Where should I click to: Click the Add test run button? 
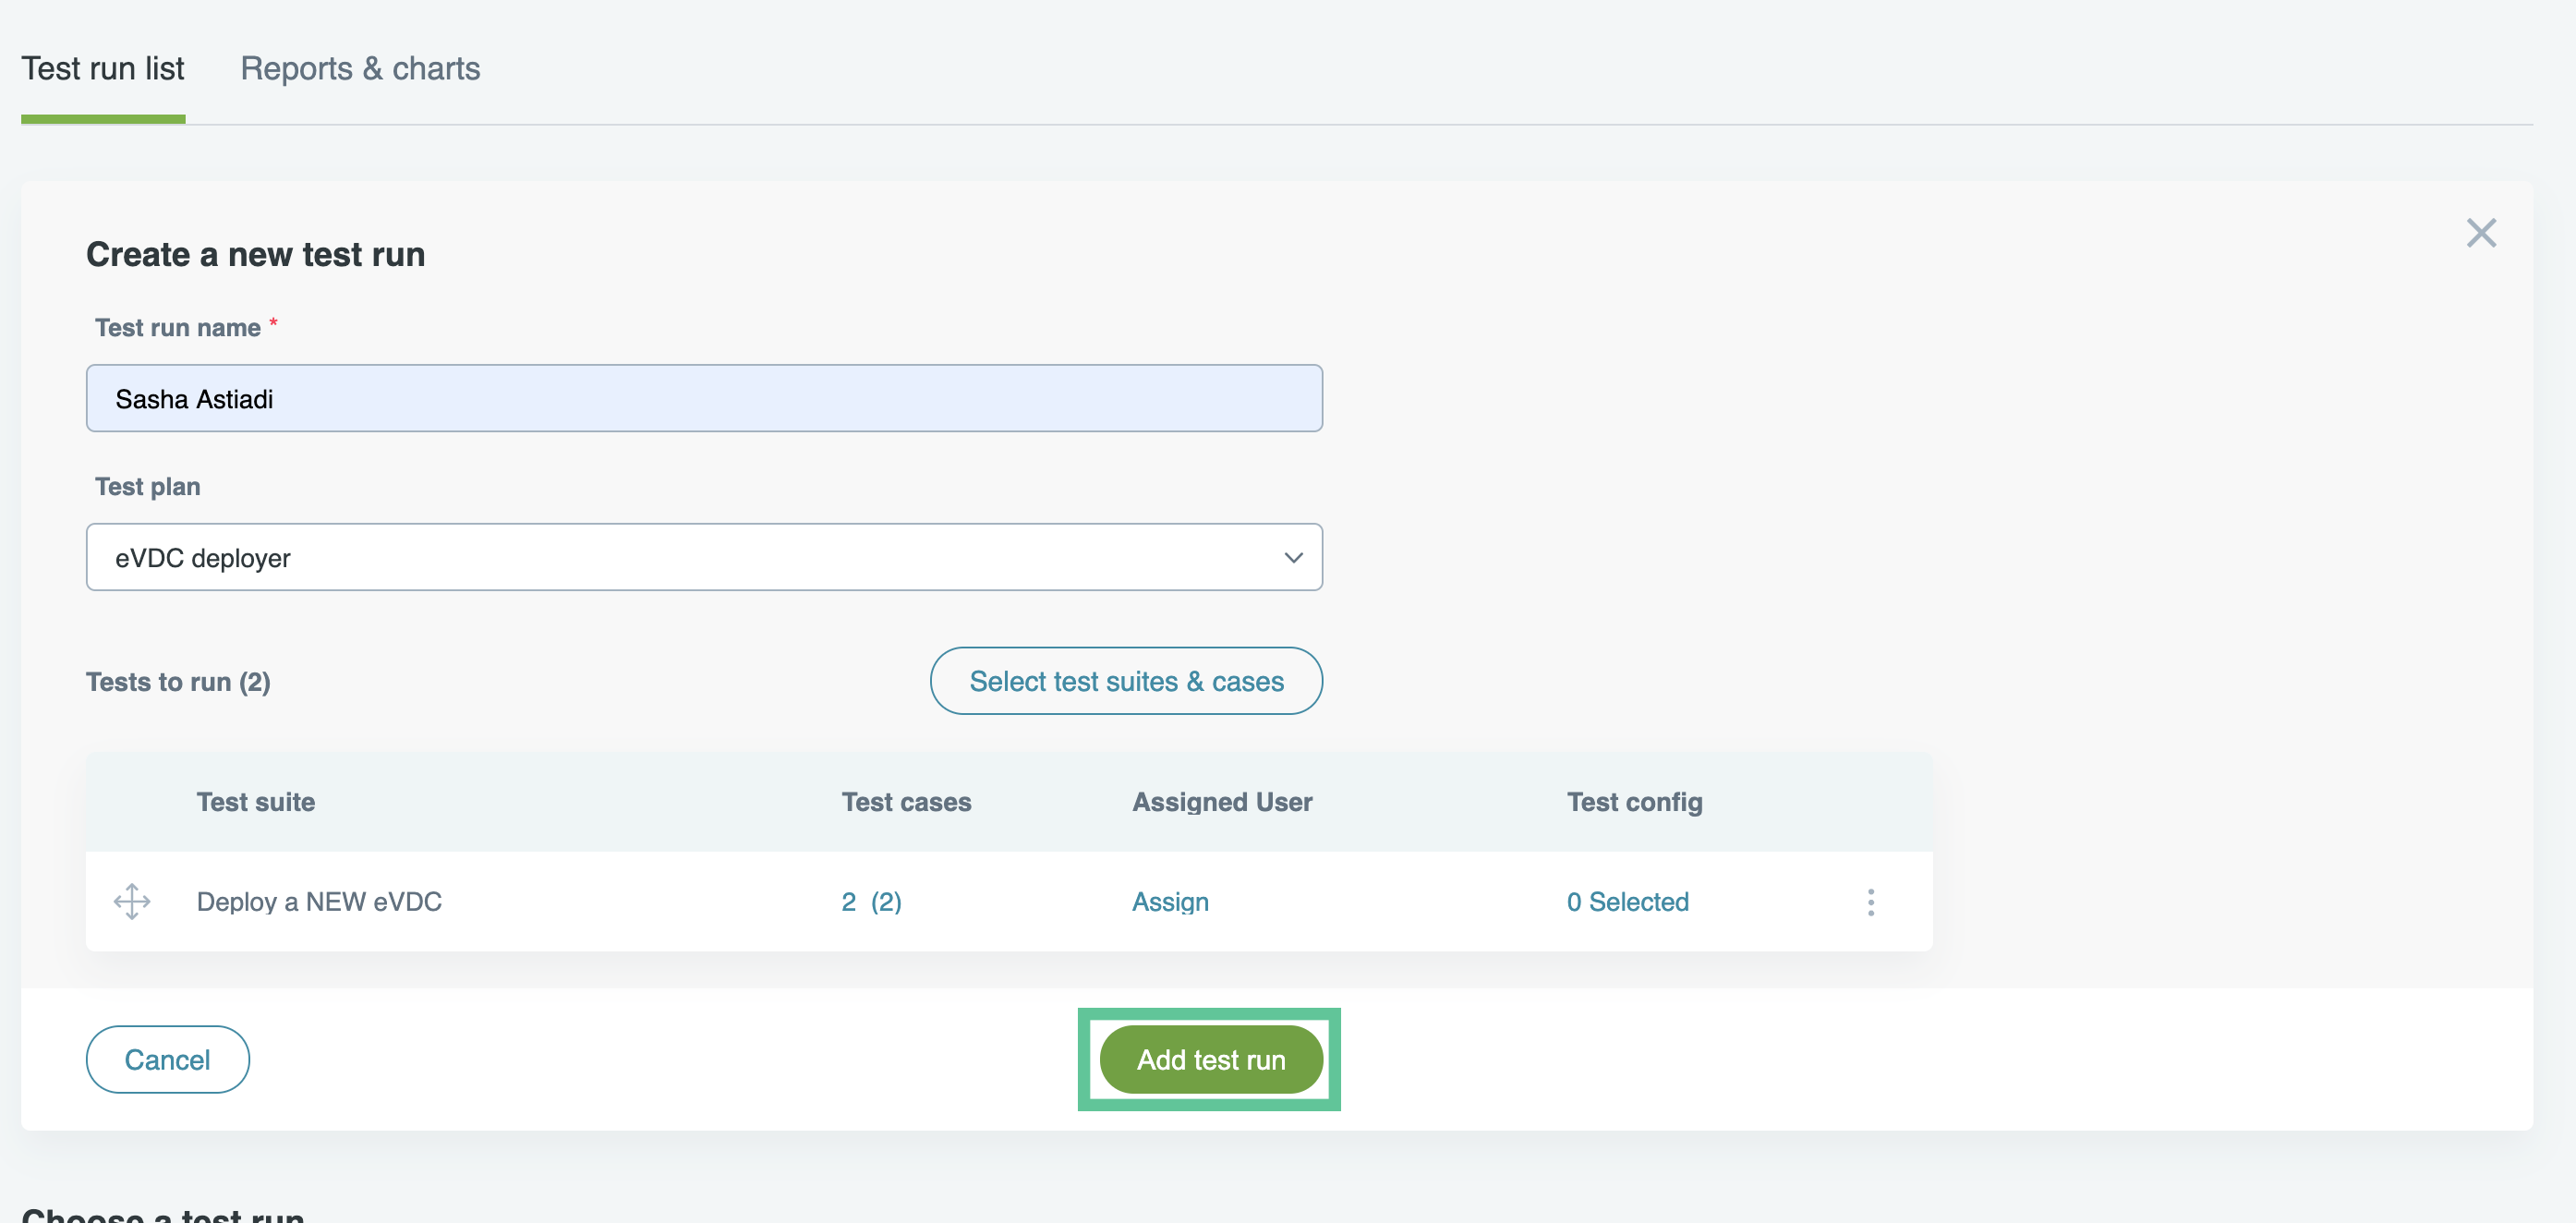coord(1210,1059)
